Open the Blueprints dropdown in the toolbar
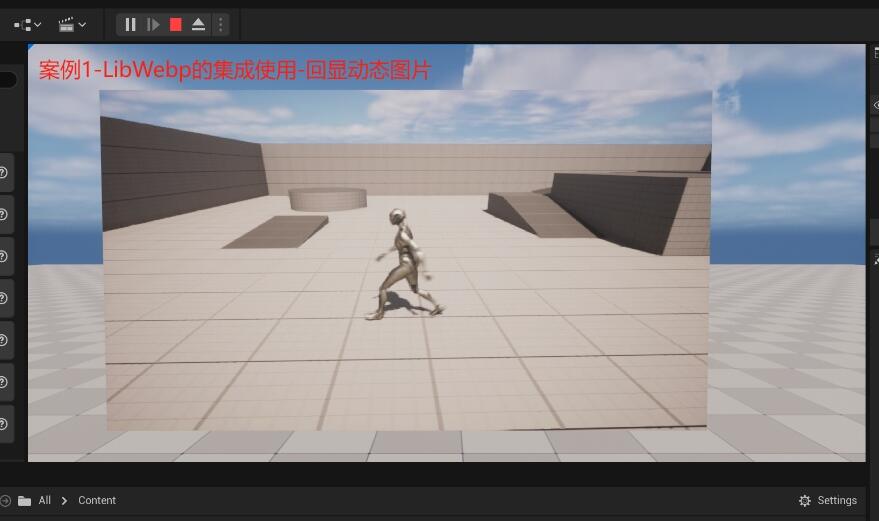 [x=27, y=25]
